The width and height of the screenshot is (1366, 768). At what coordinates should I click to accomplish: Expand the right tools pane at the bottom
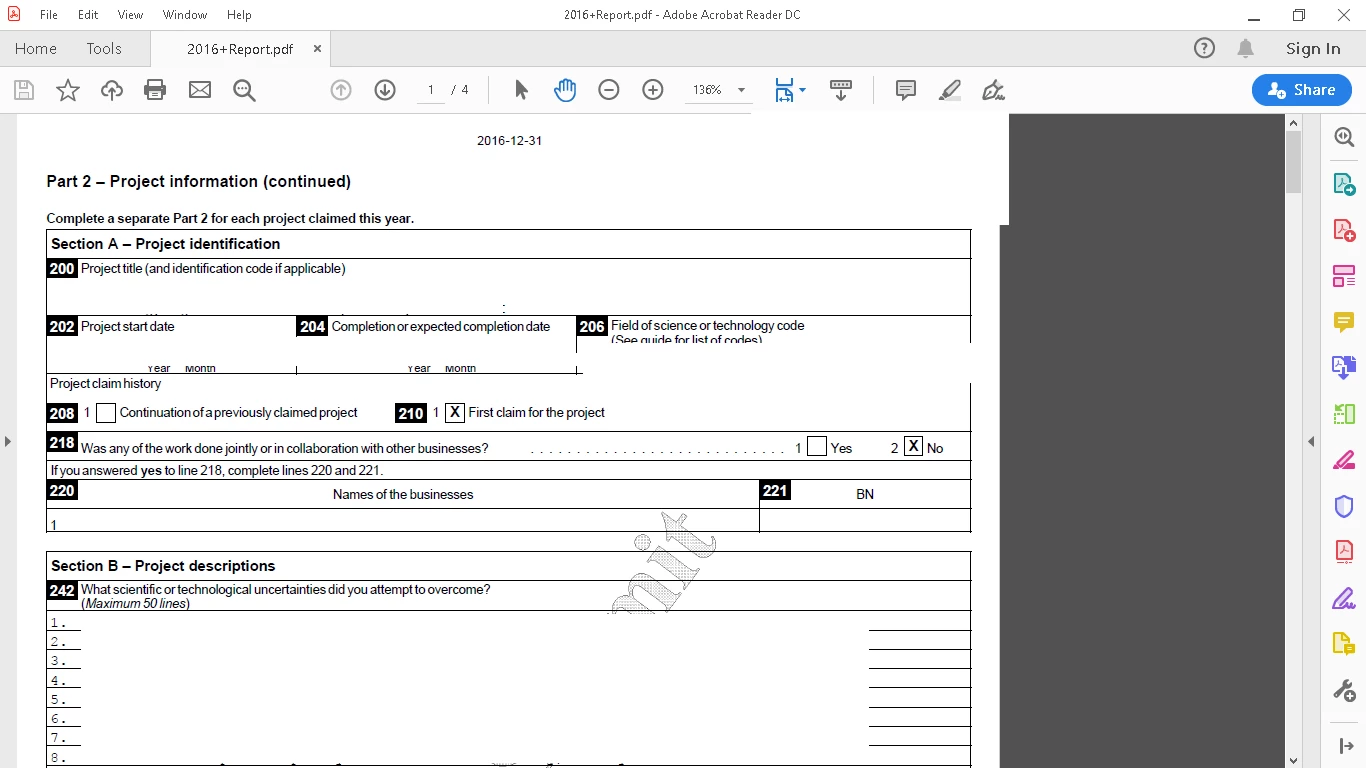pyautogui.click(x=1344, y=746)
